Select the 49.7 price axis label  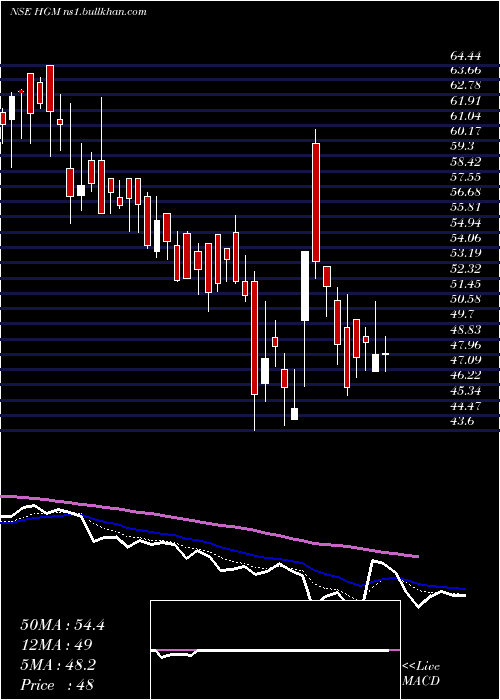click(x=462, y=314)
